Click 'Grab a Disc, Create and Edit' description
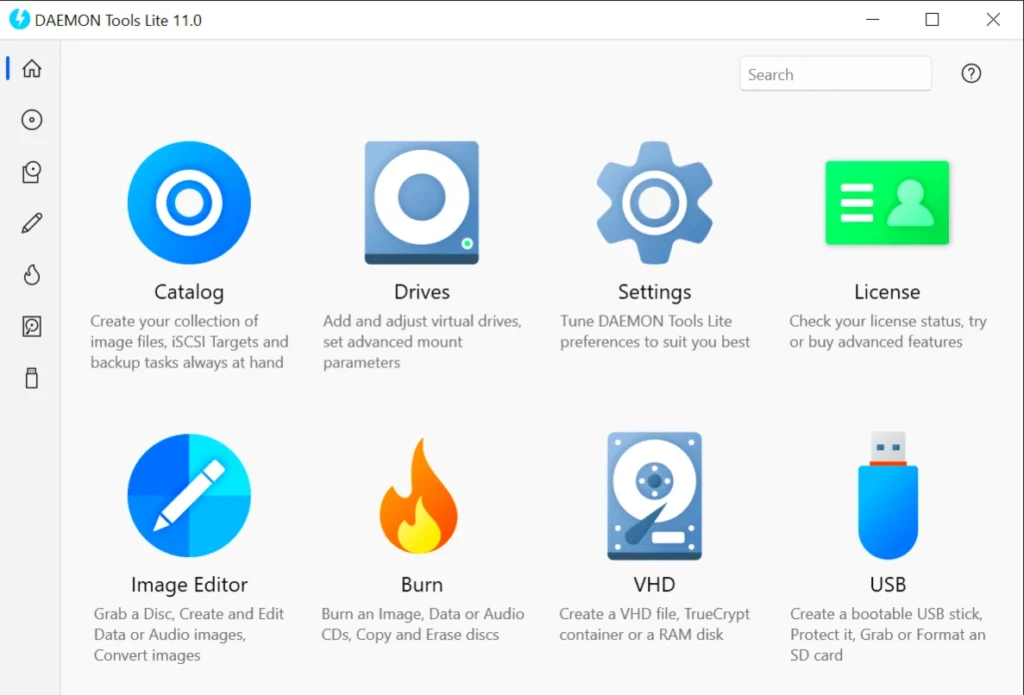This screenshot has height=695, width=1024. click(x=189, y=634)
